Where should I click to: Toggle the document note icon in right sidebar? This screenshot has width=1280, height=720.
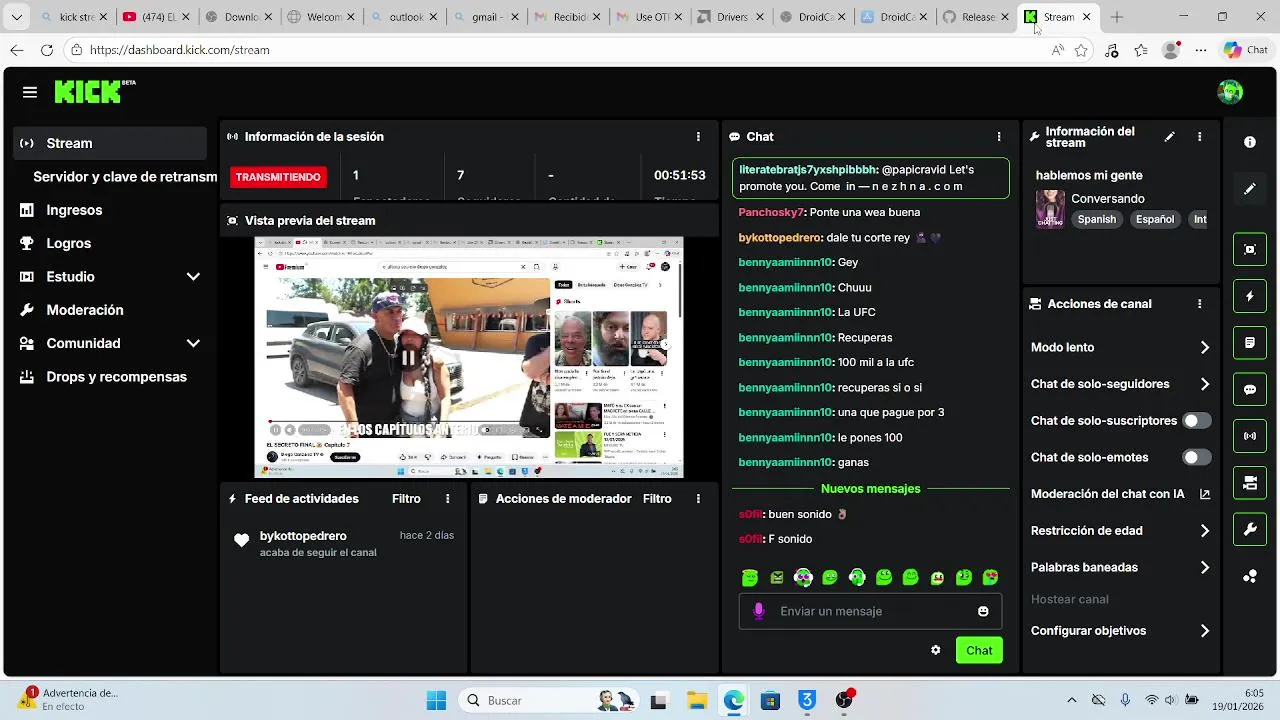[1250, 343]
